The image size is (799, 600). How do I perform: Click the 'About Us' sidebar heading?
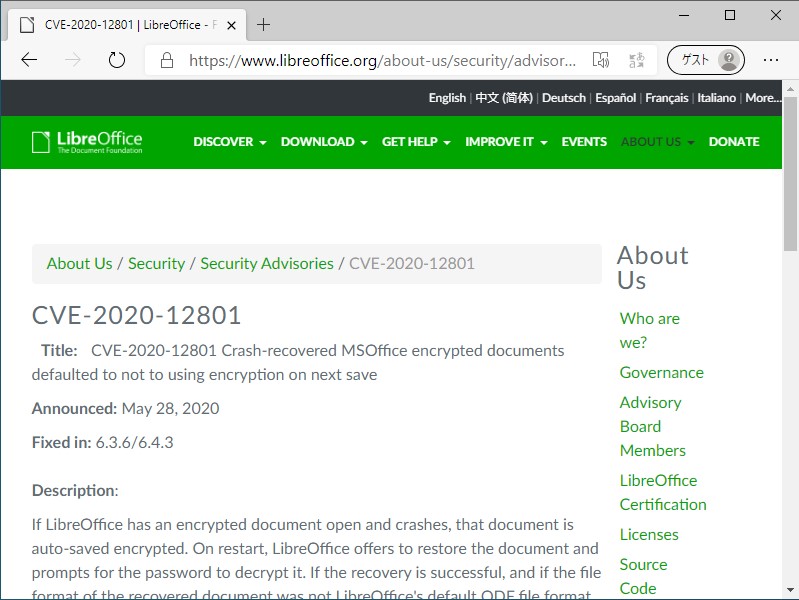click(653, 268)
